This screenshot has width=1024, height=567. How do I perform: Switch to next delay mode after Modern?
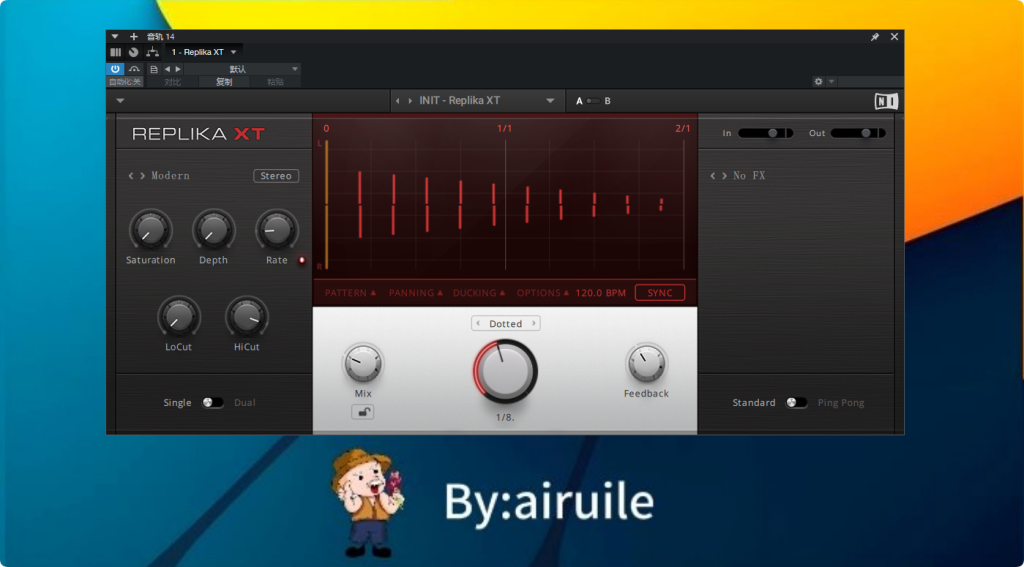coord(142,176)
